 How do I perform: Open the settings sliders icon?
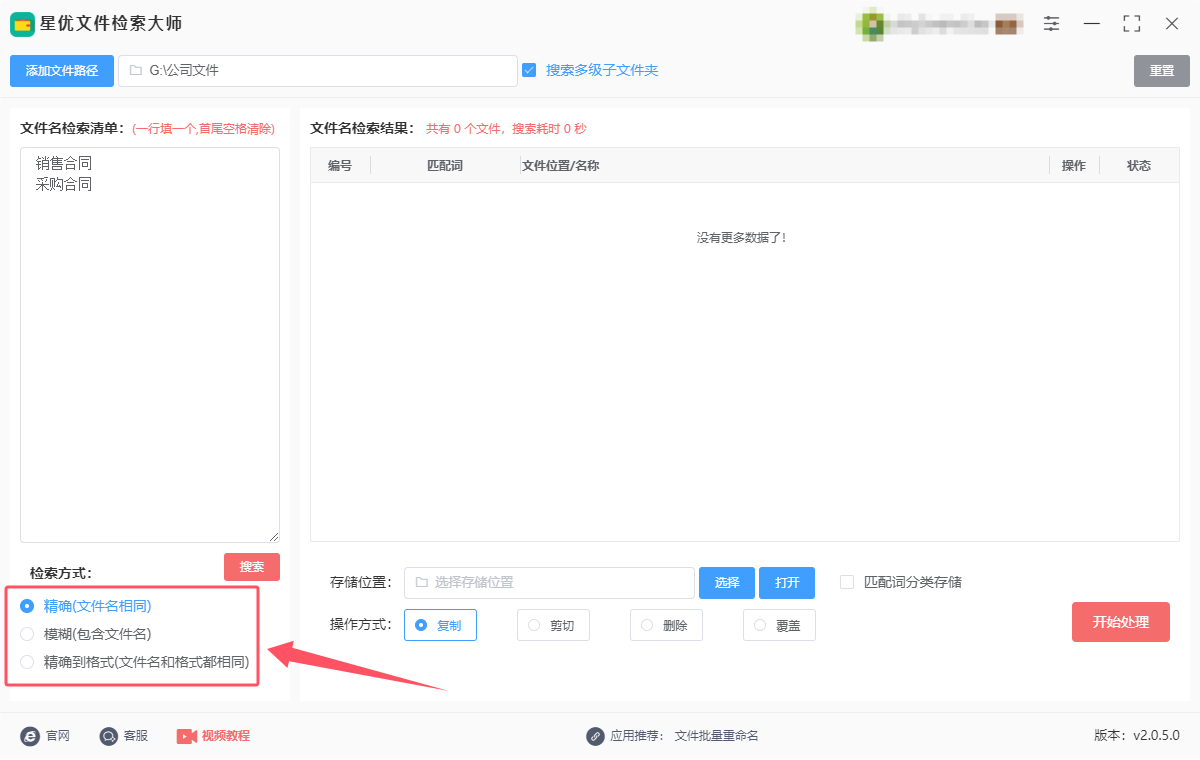pyautogui.click(x=1052, y=23)
